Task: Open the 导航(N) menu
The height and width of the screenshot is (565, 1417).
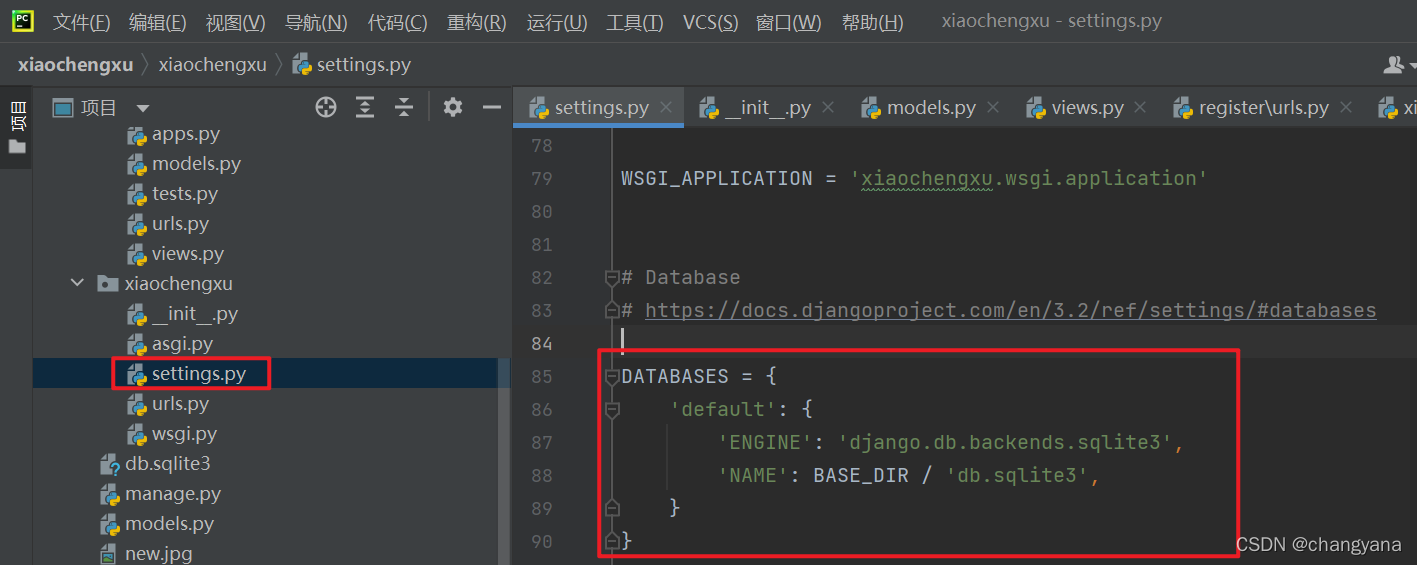Action: point(316,22)
